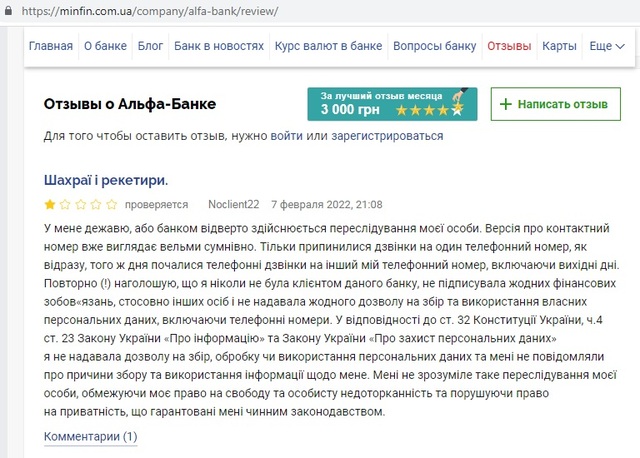Open Курс валют в банке
This screenshot has height=458, width=640.
pyautogui.click(x=329, y=46)
